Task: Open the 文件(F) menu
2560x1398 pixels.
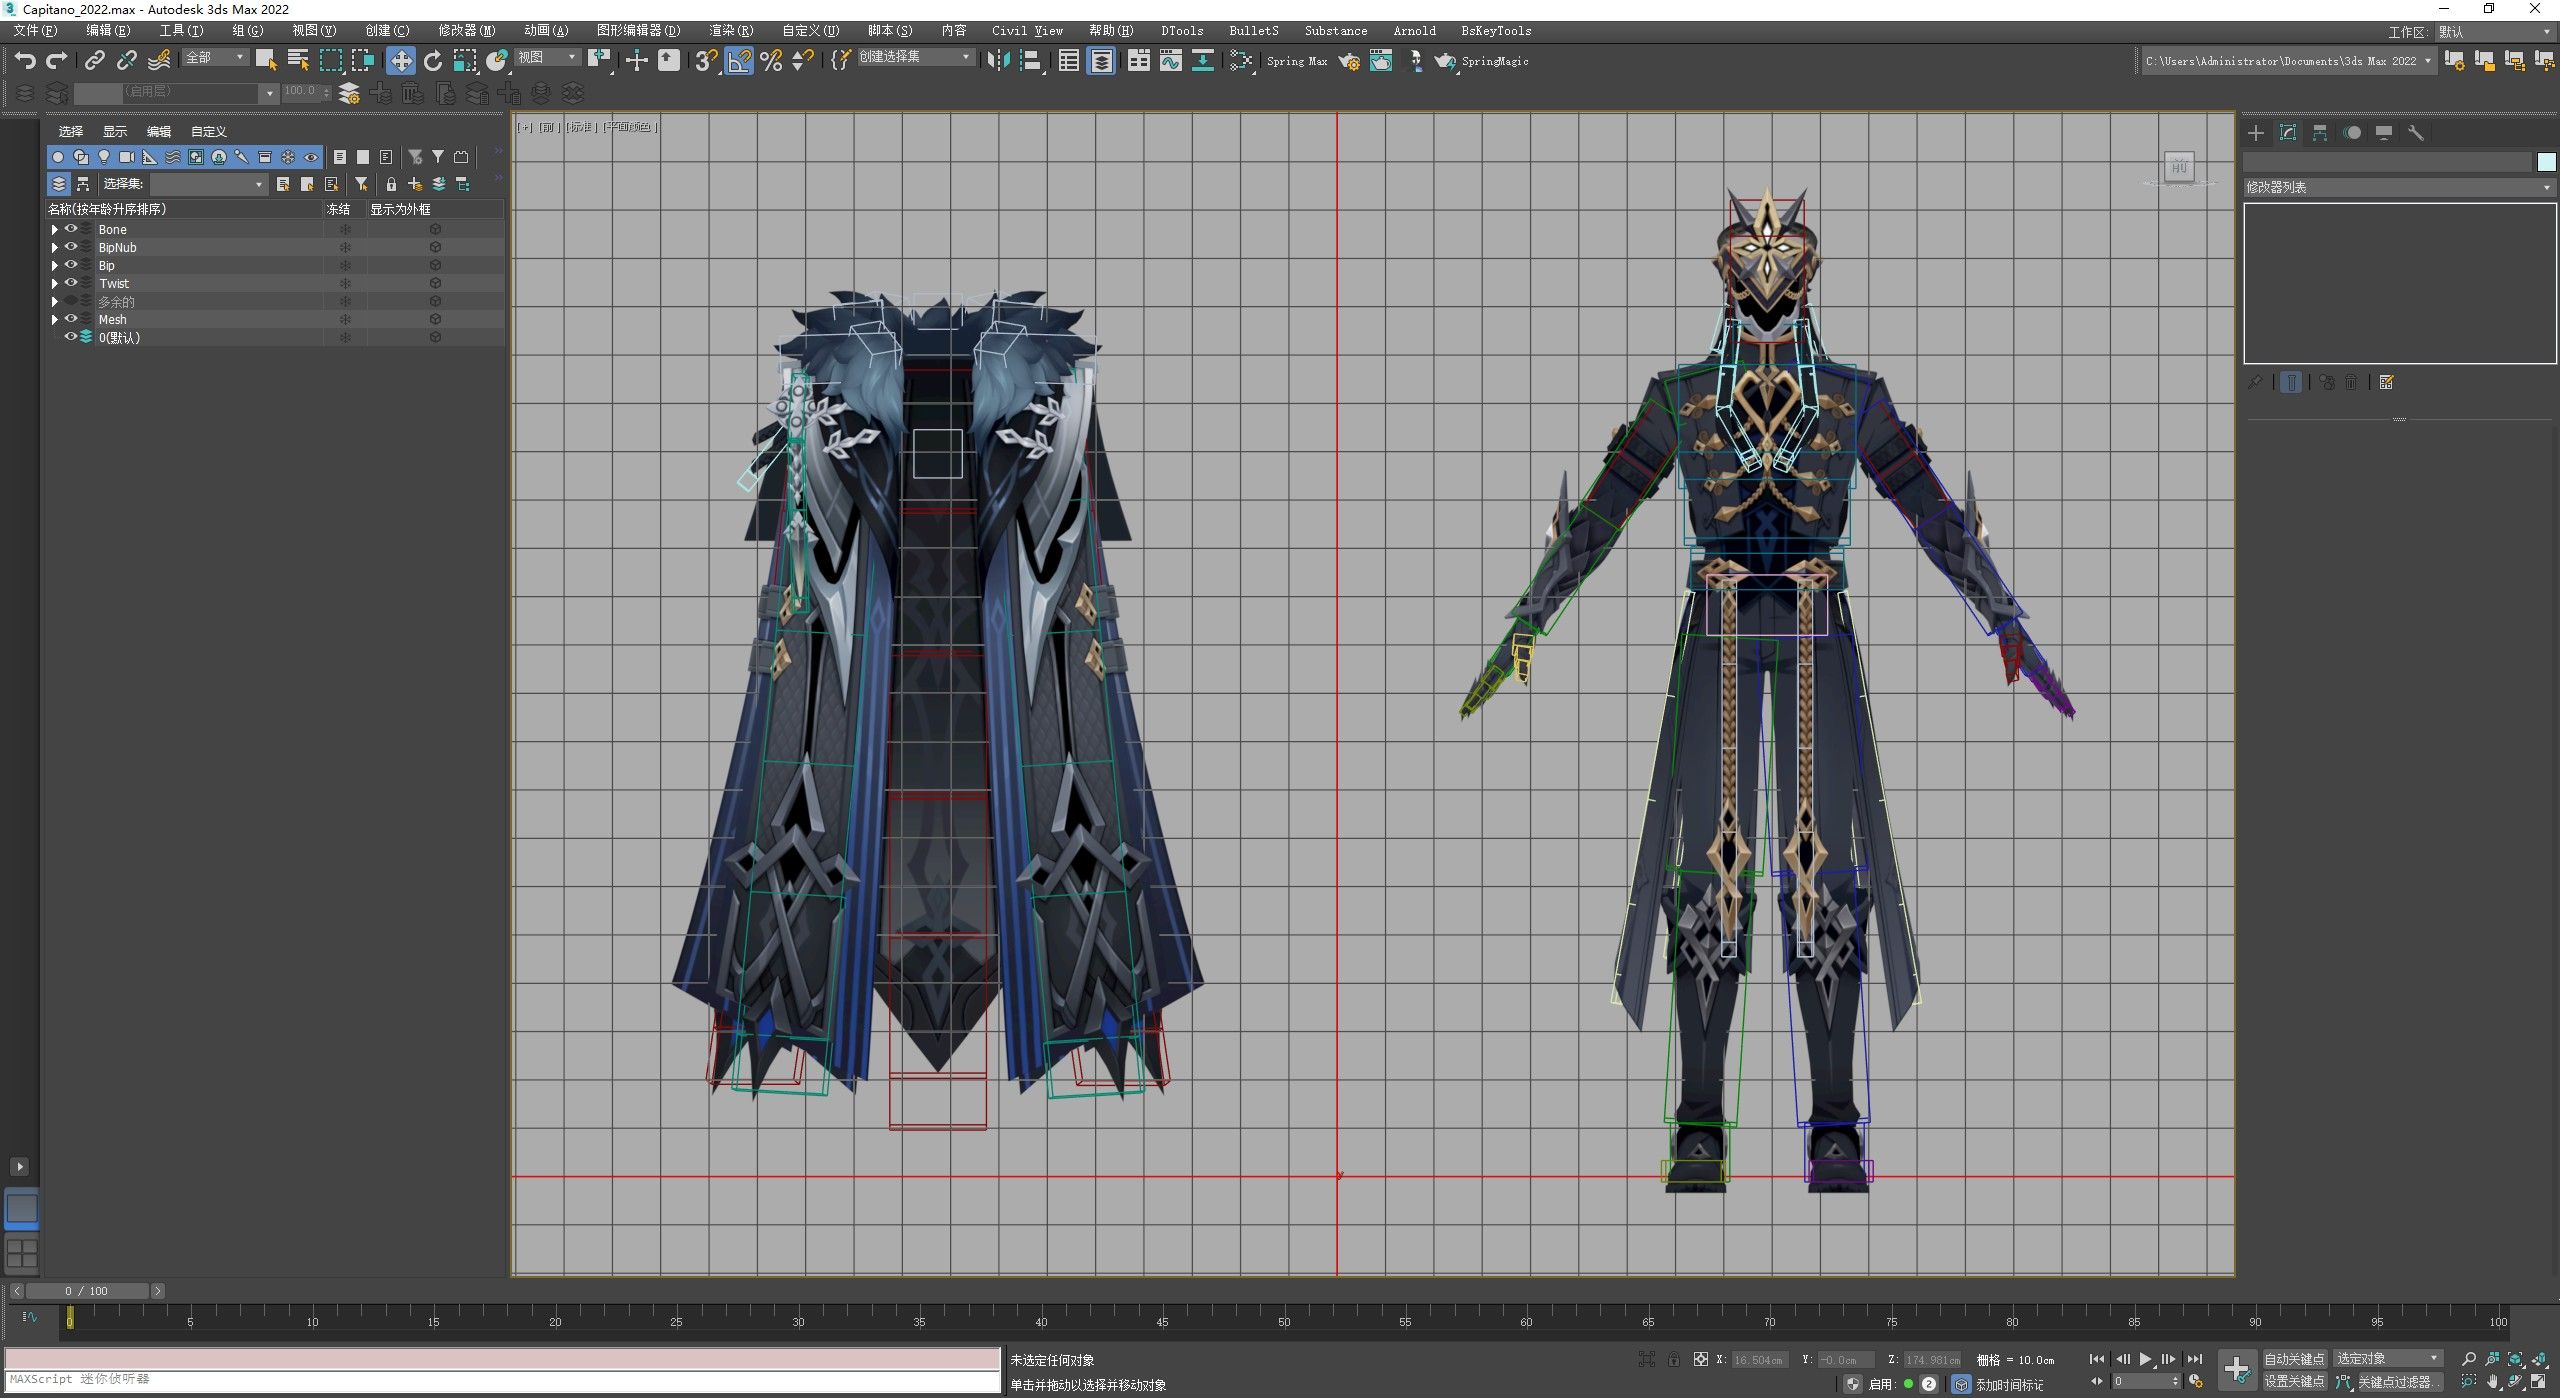Action: (35, 31)
